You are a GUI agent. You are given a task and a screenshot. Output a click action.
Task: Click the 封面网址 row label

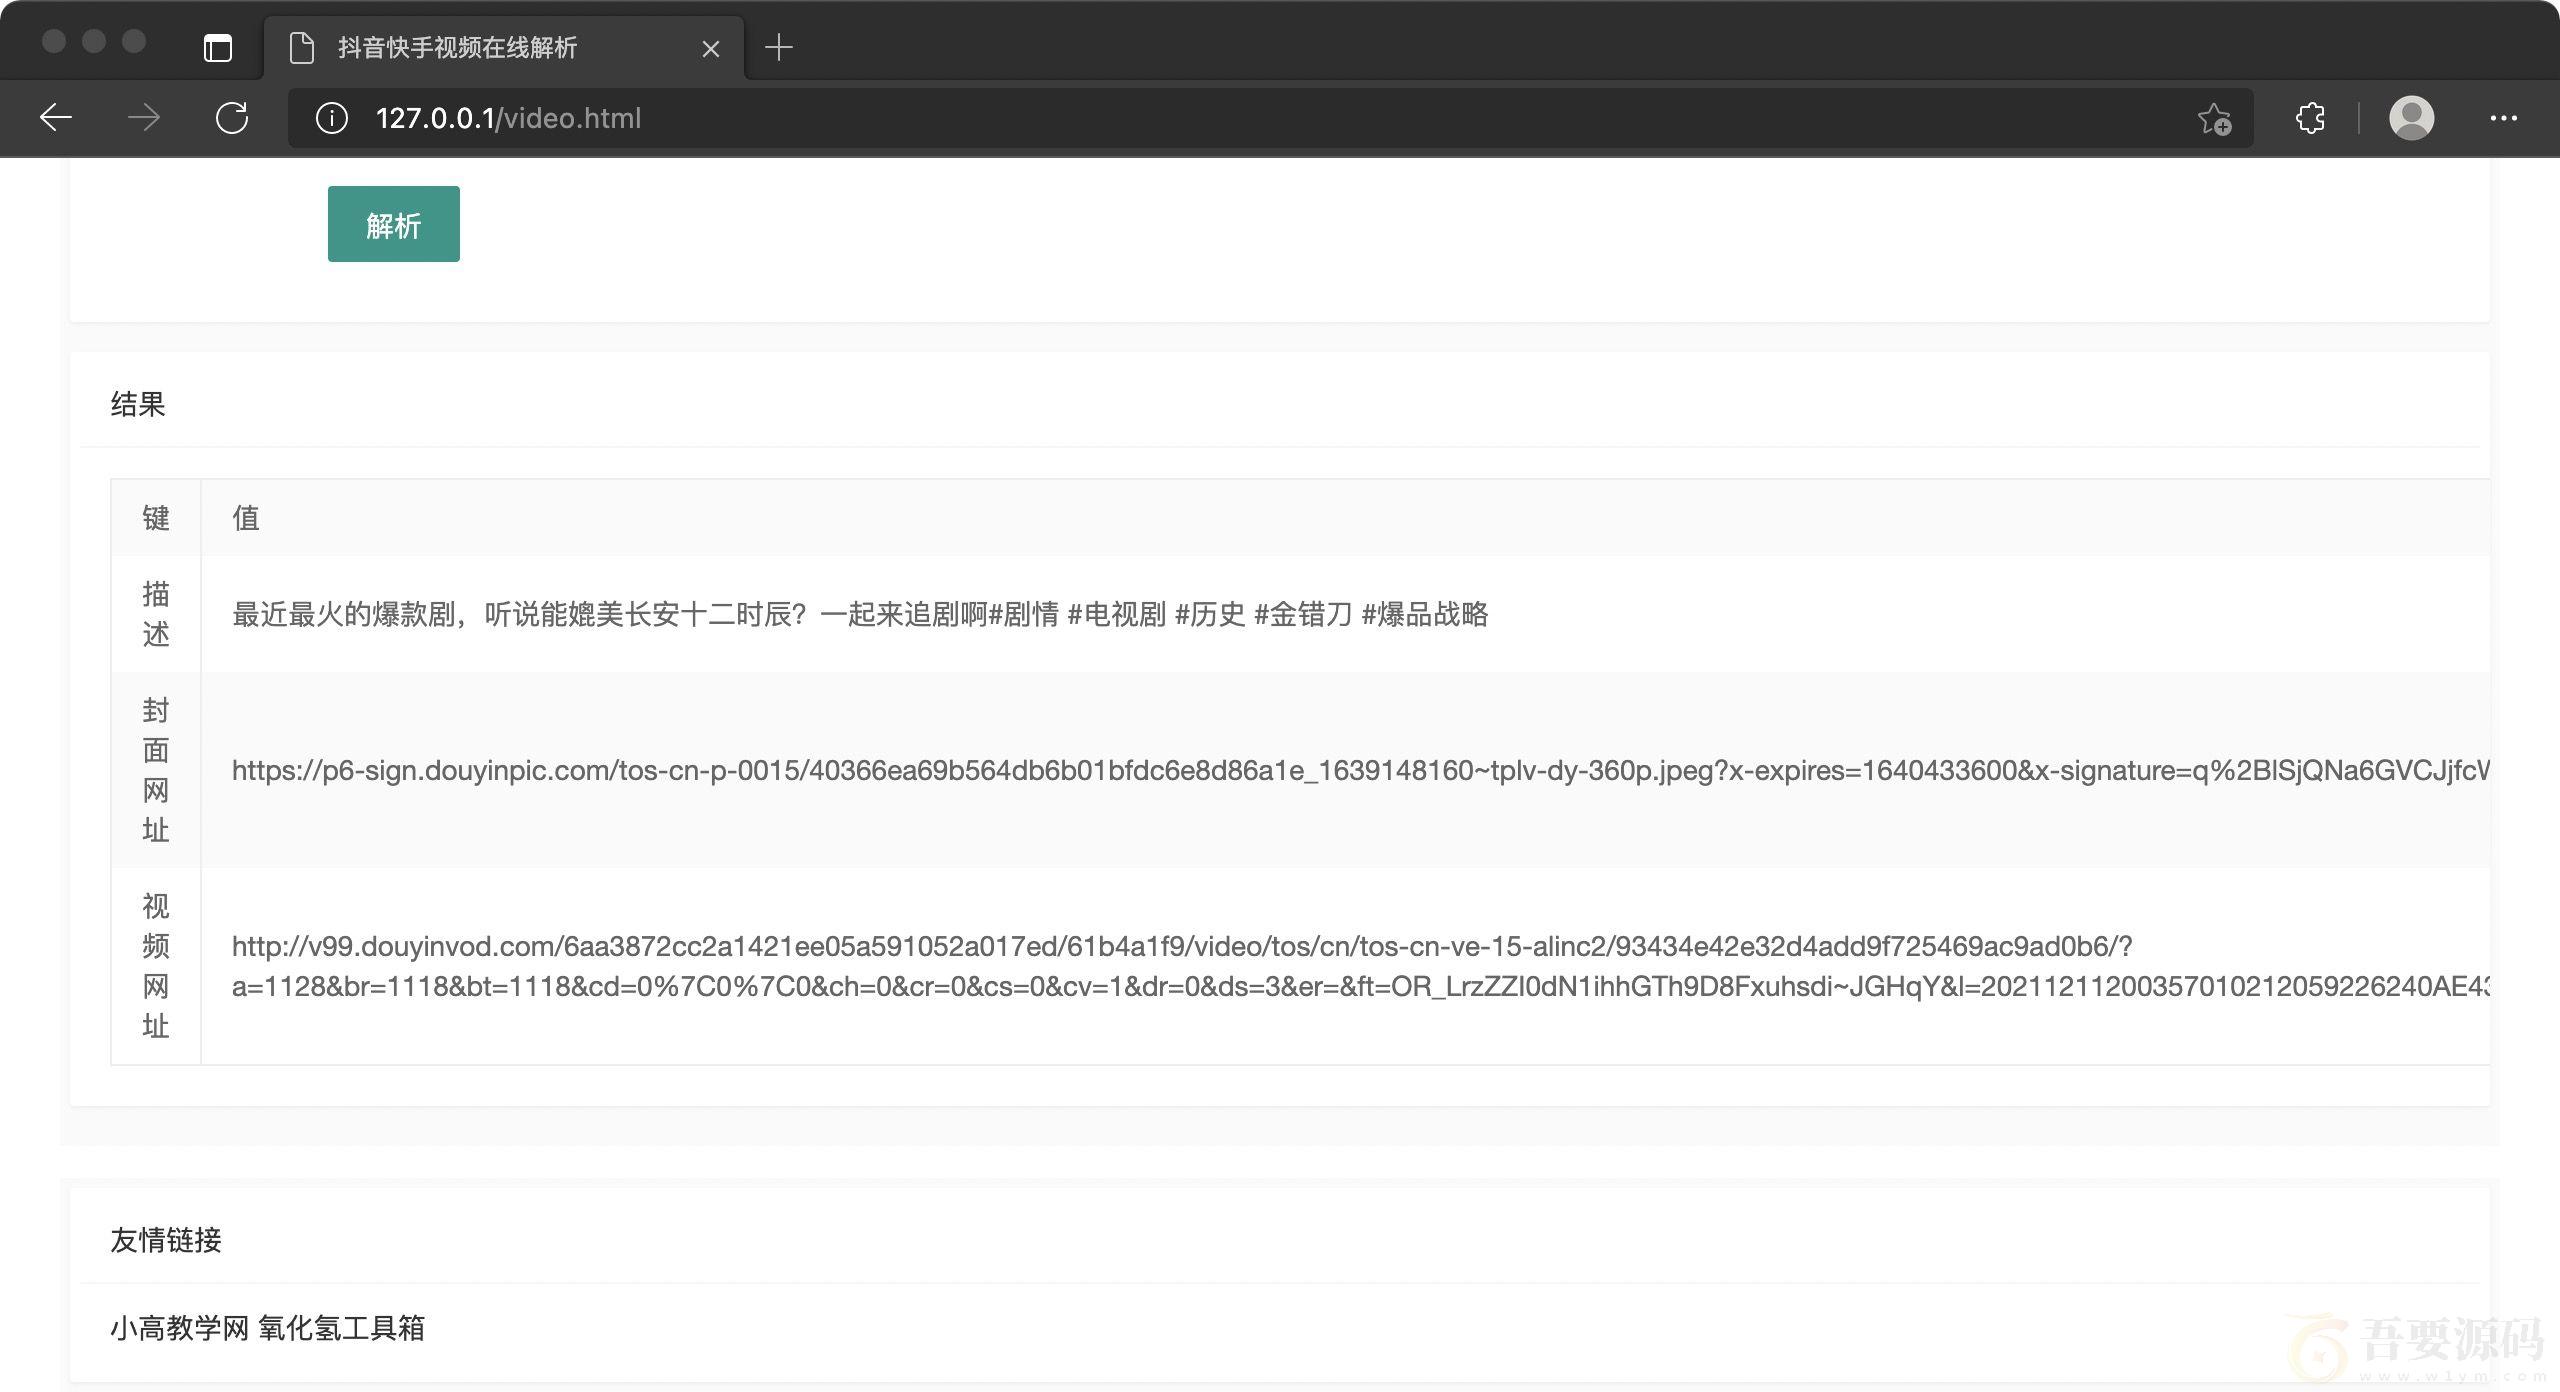point(156,770)
